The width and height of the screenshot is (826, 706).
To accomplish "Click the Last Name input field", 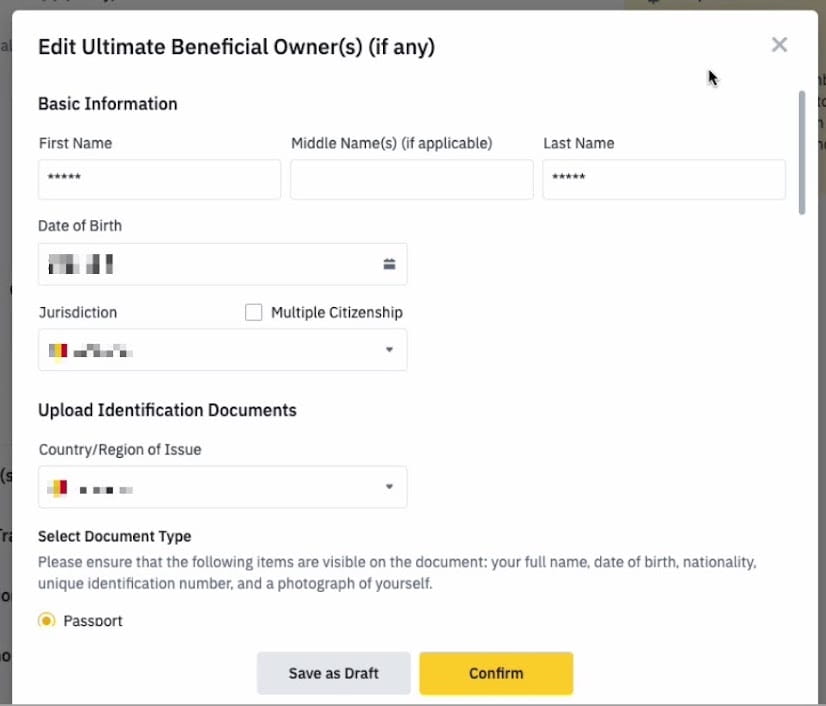I will [663, 179].
